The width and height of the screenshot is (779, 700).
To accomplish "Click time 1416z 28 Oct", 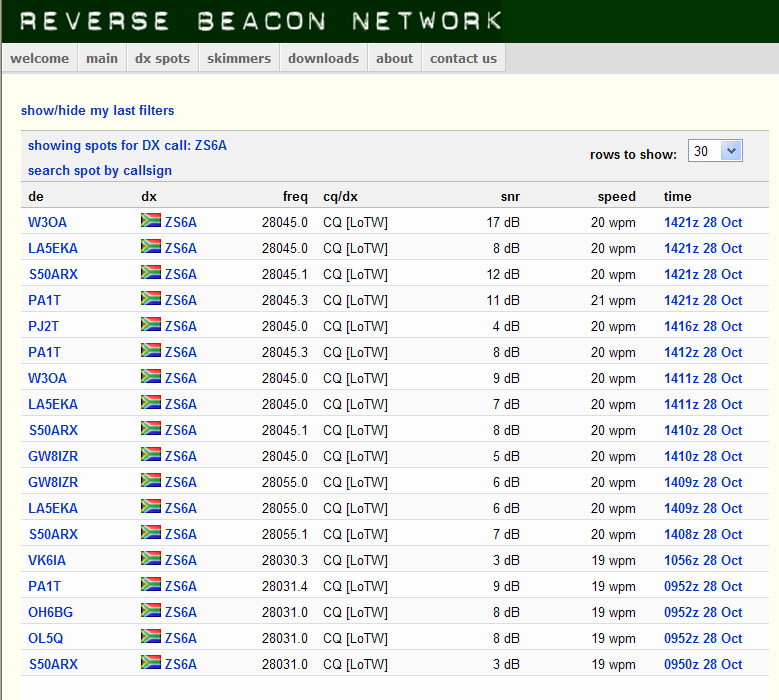I will tap(703, 326).
